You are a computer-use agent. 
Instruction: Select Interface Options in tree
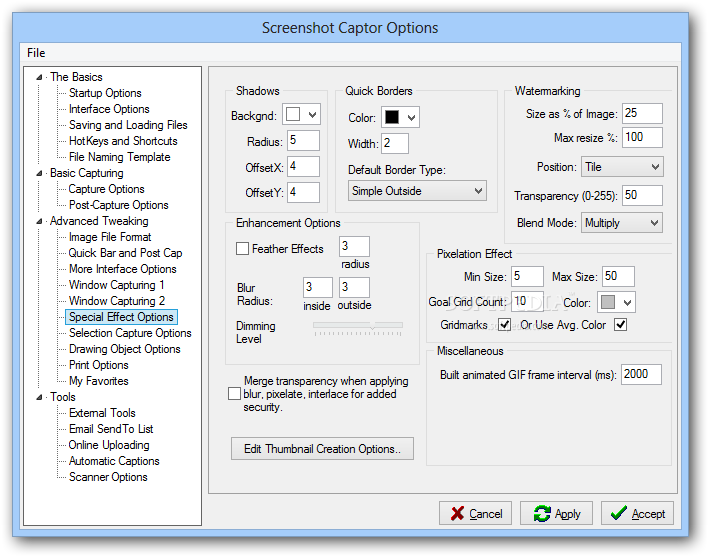coord(109,109)
